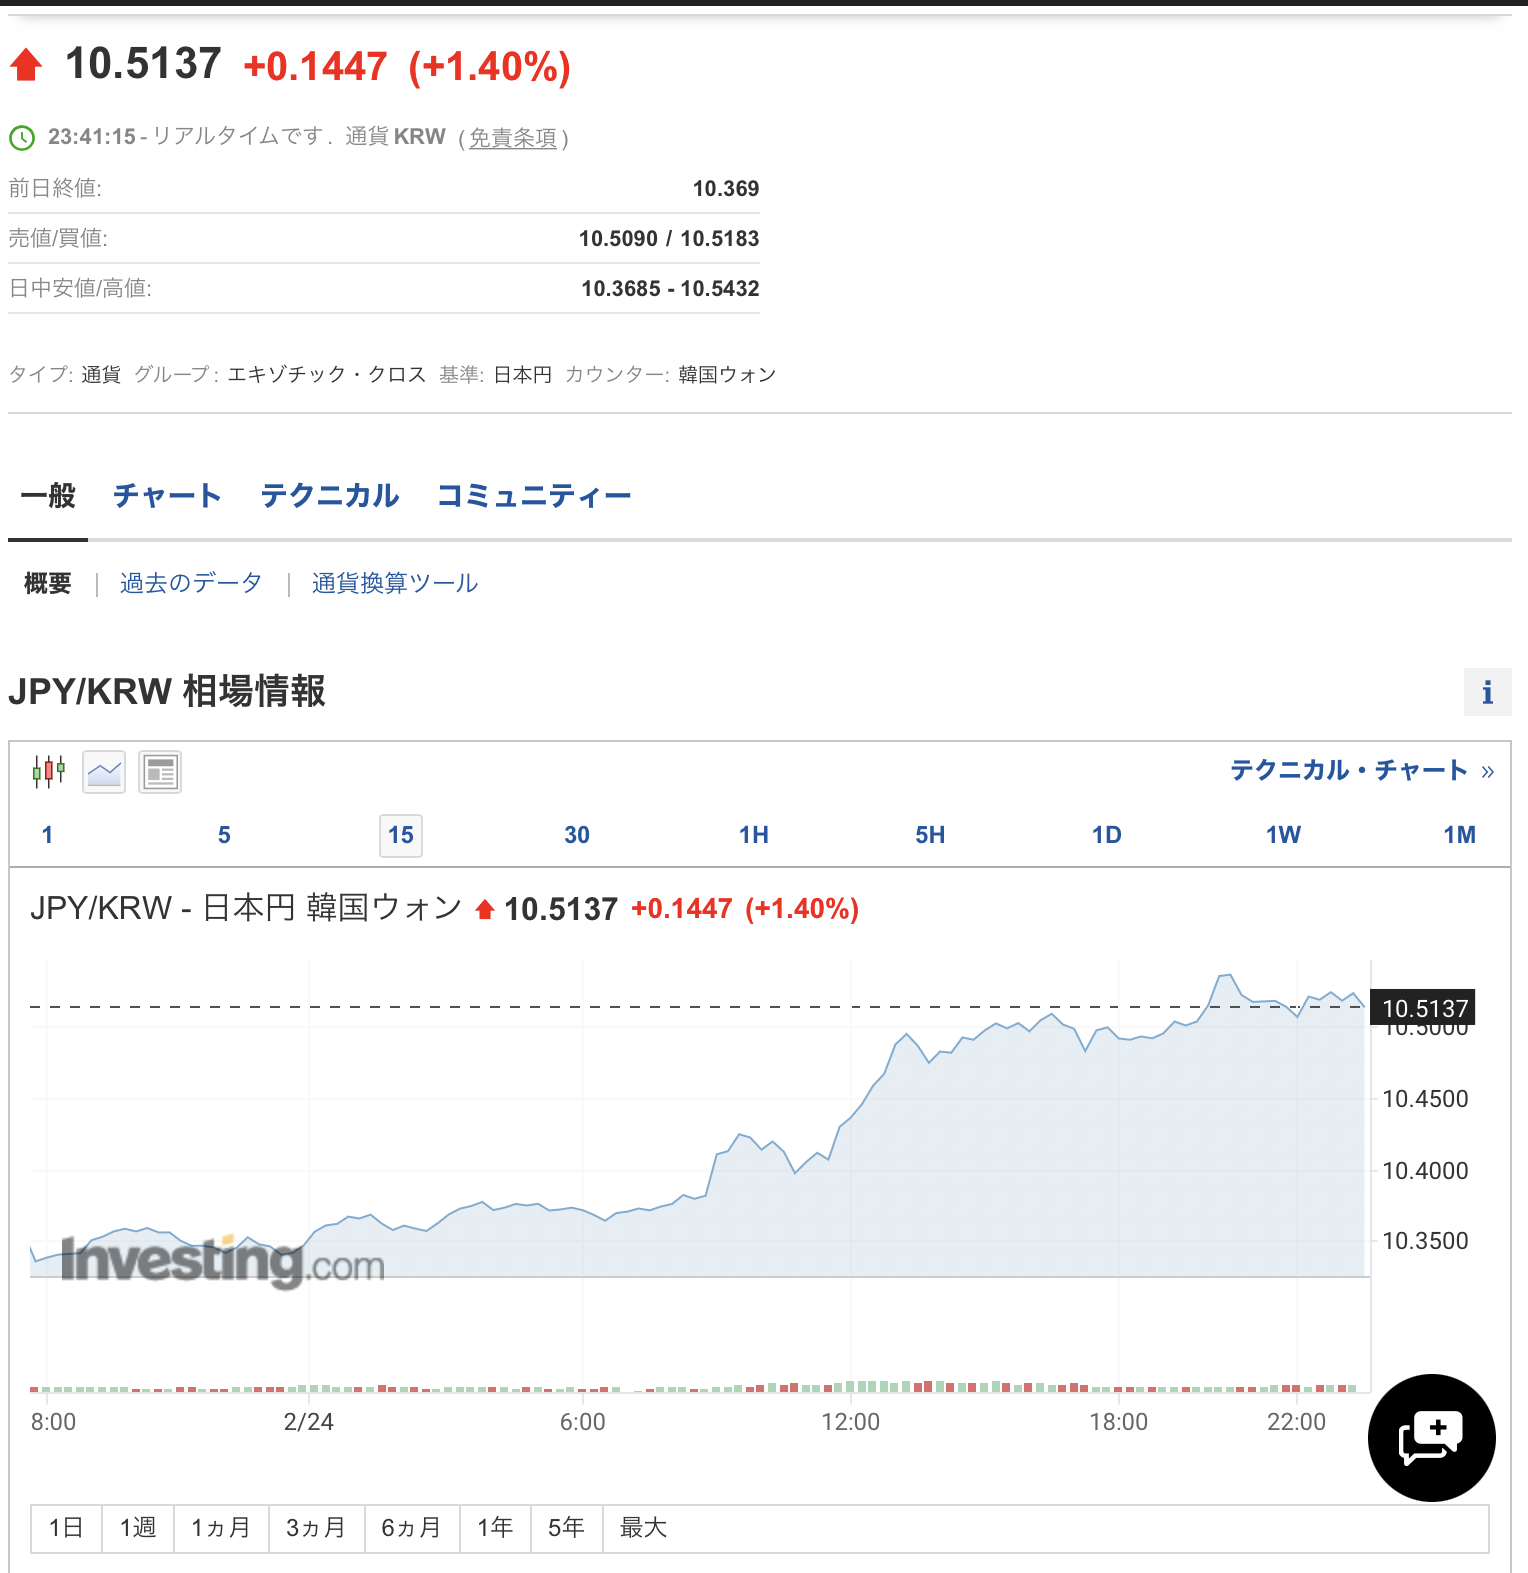Select the 15-minute interval
Screen dimensions: 1528x1573
click(x=401, y=835)
